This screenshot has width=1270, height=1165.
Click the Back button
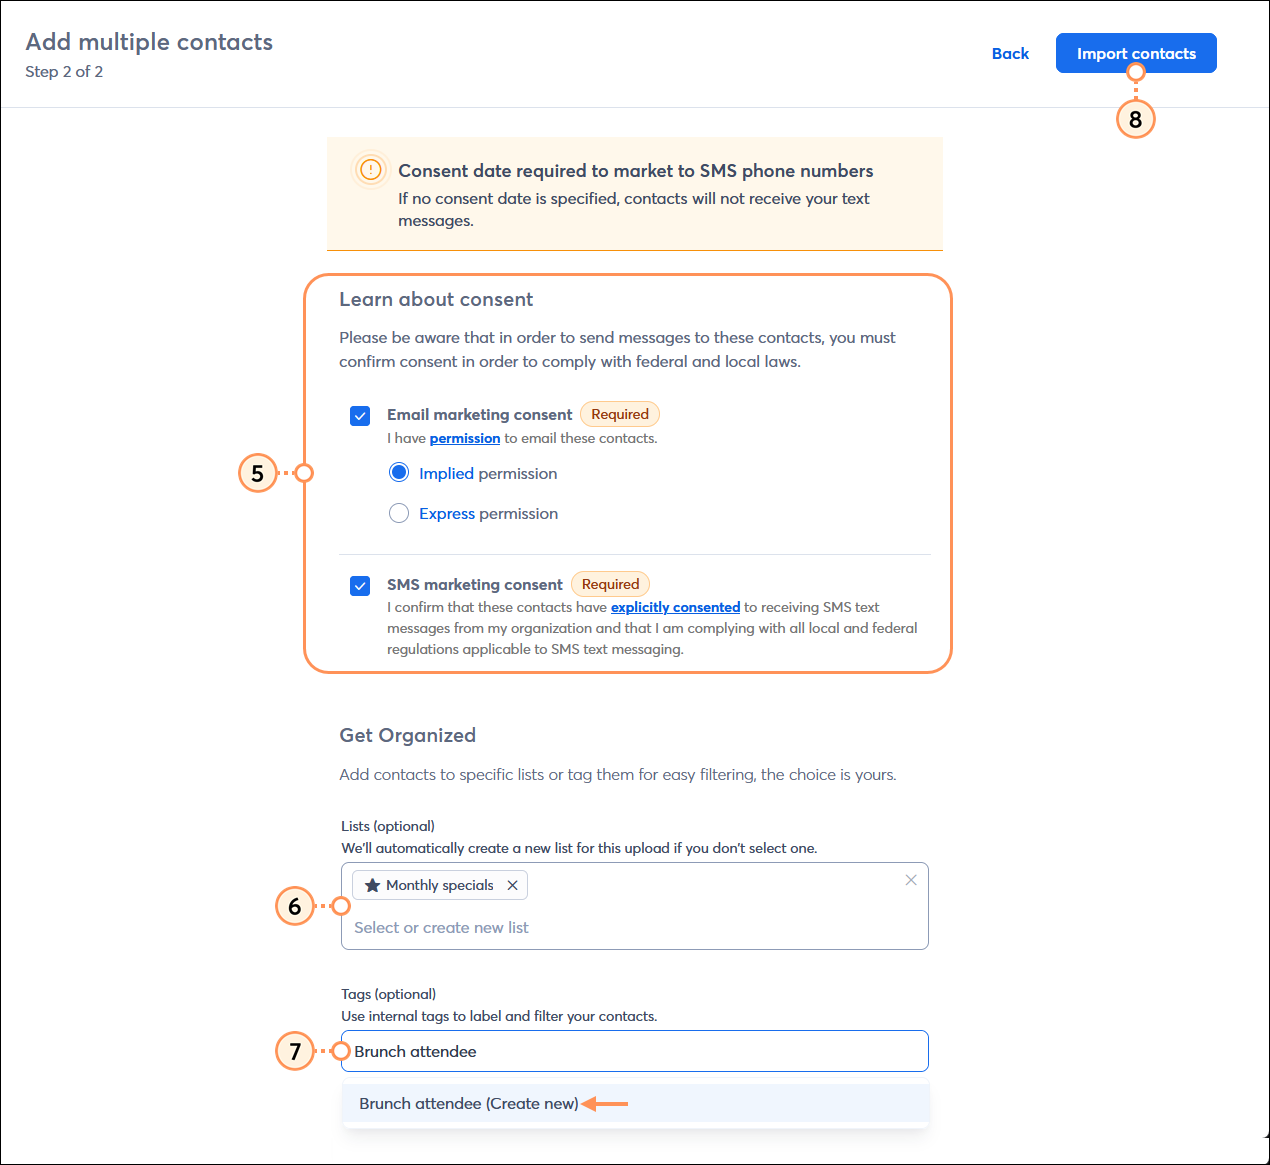coord(1010,53)
